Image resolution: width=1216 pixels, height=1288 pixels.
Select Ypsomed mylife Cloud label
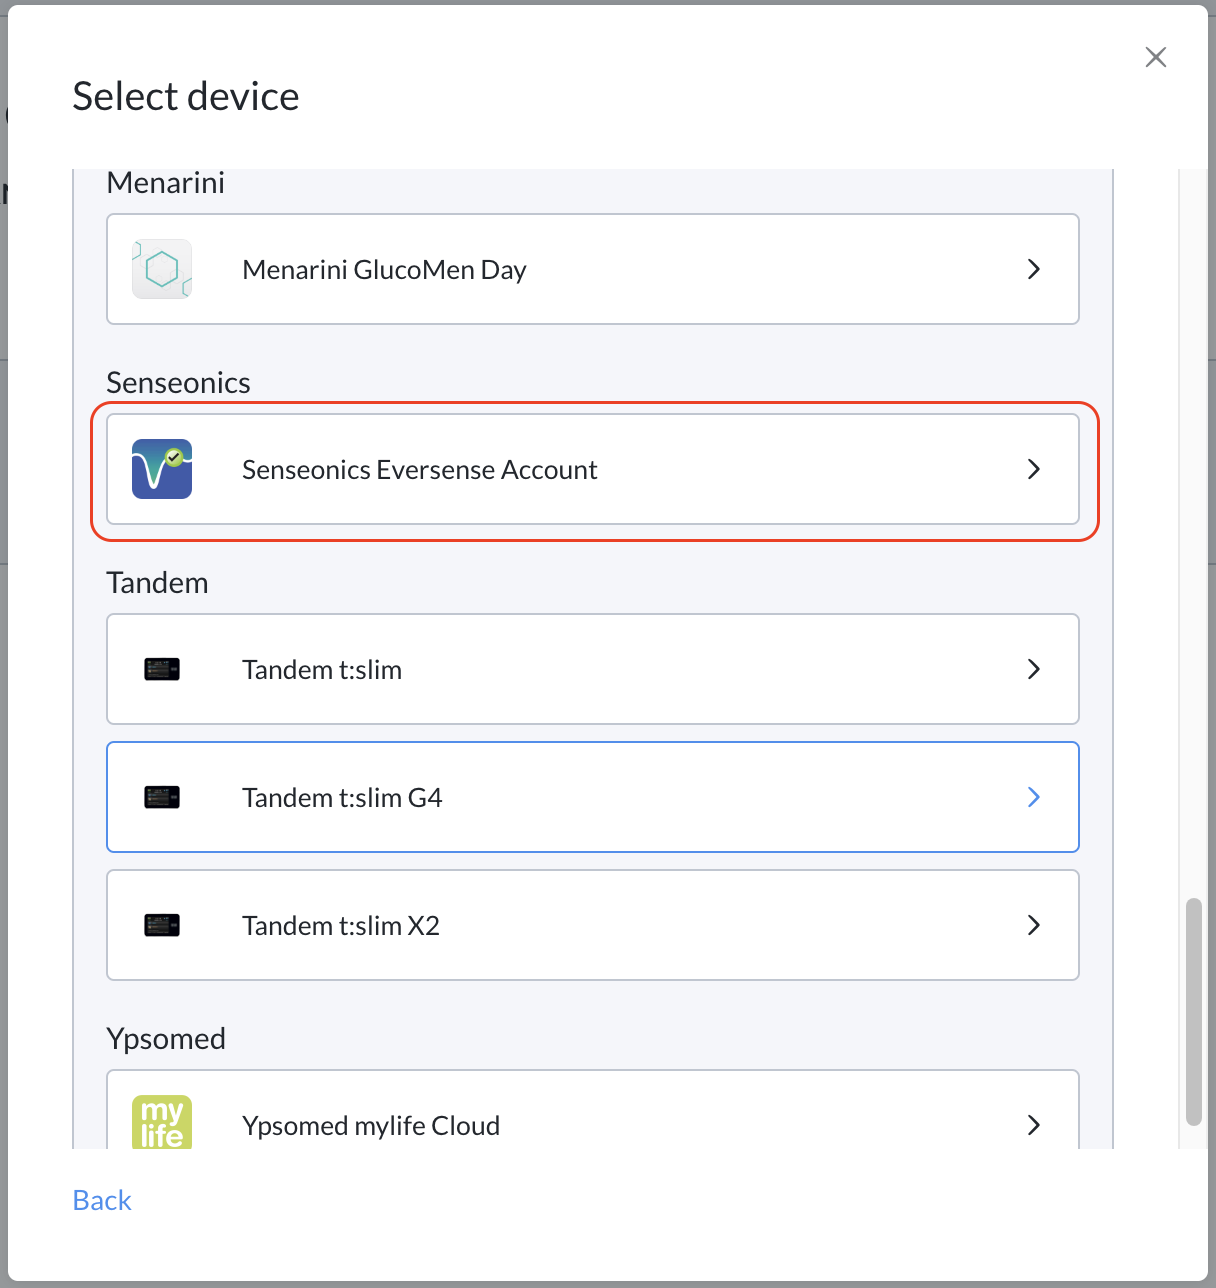pyautogui.click(x=371, y=1125)
